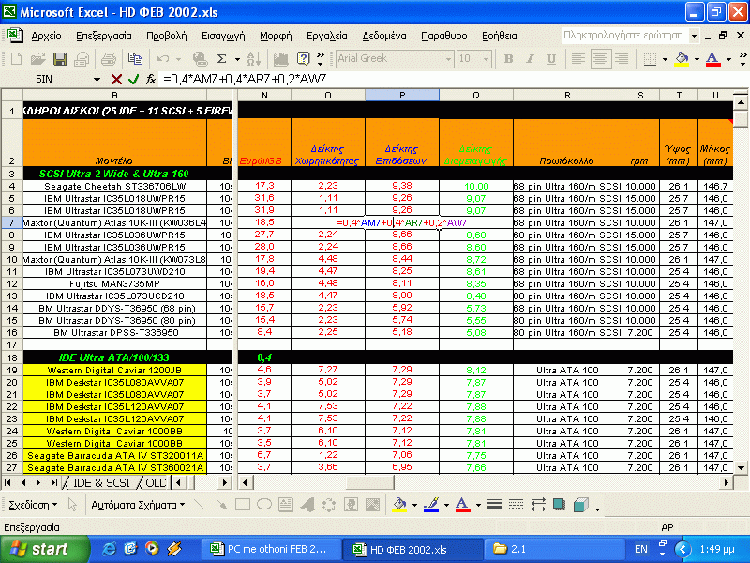Click the Select Objects arrow in the Drawing toolbar

click(x=72, y=505)
